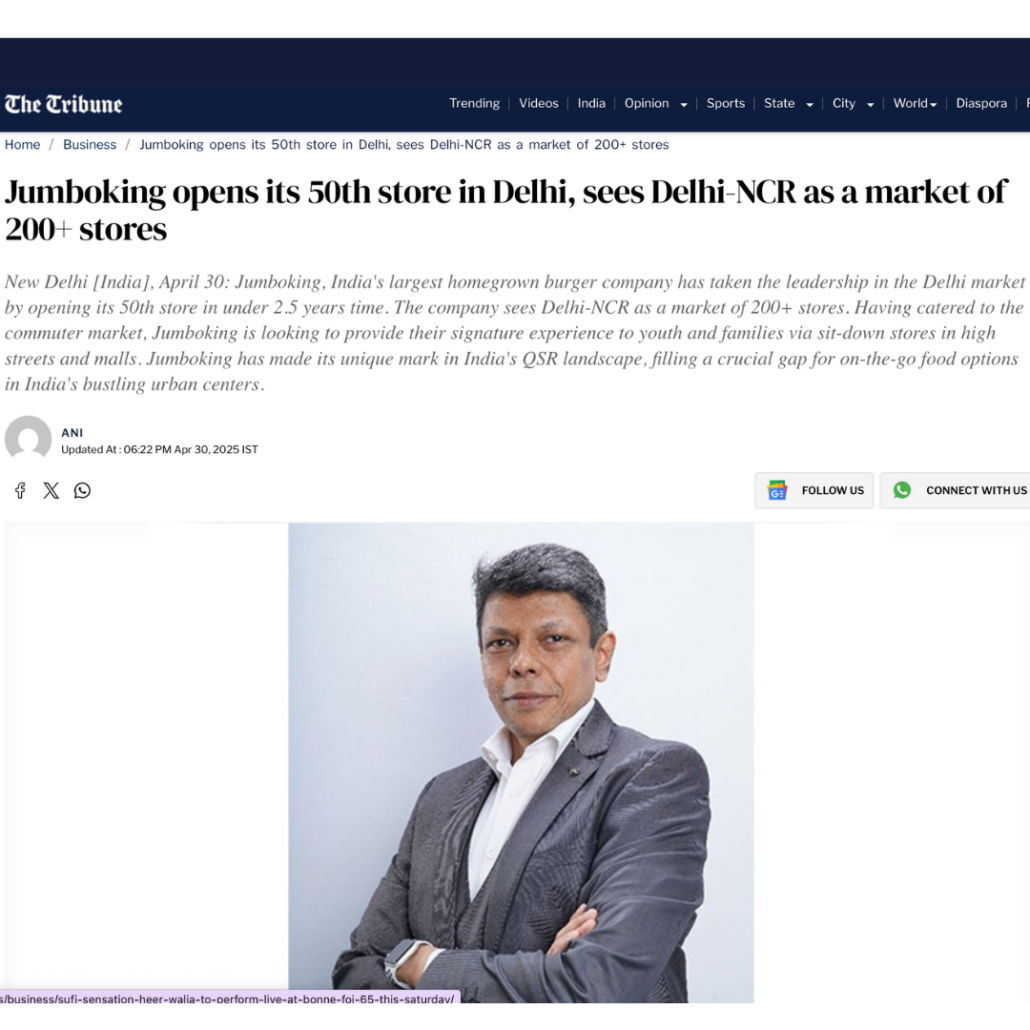The image size is (1030, 1030).
Task: Click the article photo of man
Action: click(x=521, y=762)
